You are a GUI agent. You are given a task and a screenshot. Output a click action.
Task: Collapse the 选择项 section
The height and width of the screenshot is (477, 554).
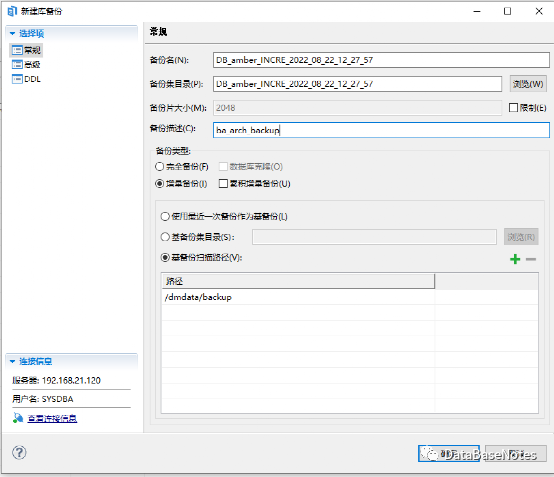(13, 34)
